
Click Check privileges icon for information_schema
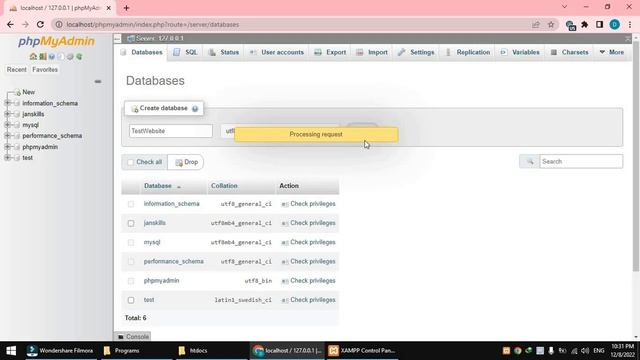(x=285, y=204)
